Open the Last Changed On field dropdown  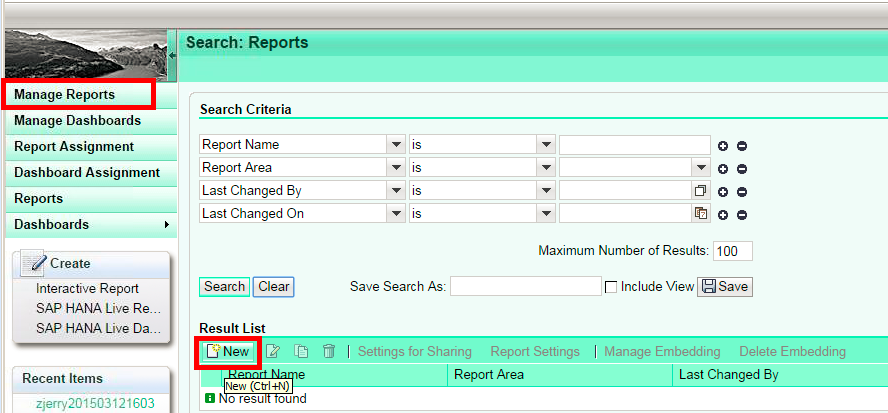click(396, 214)
